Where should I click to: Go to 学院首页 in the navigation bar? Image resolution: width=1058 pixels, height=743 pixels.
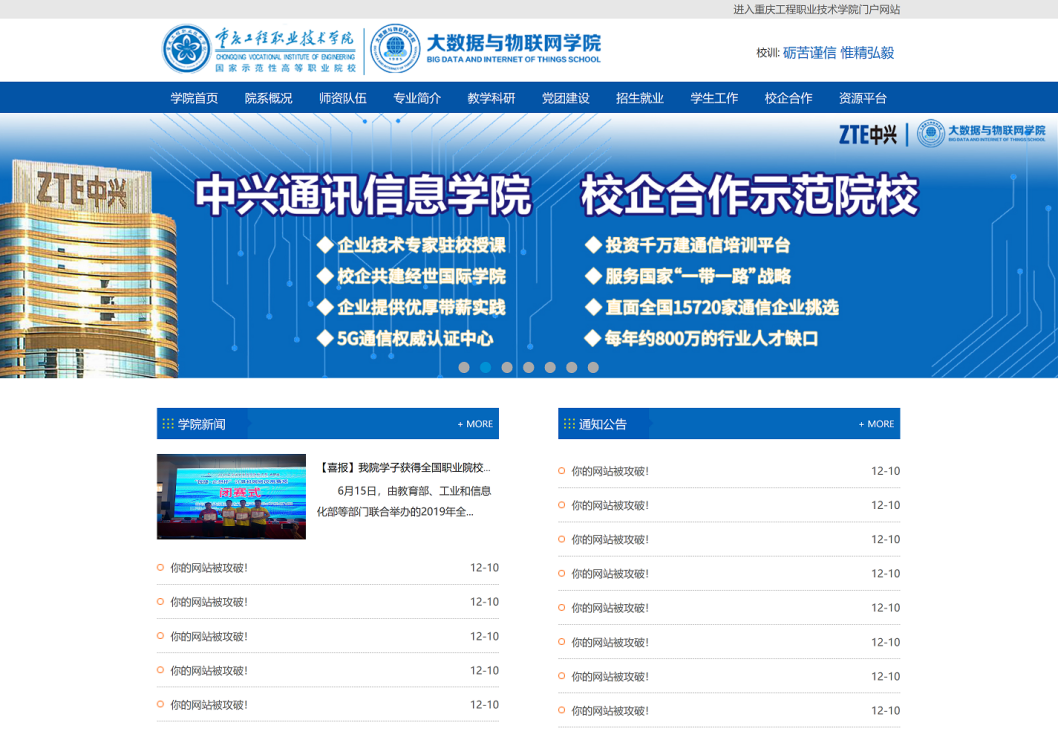click(194, 98)
